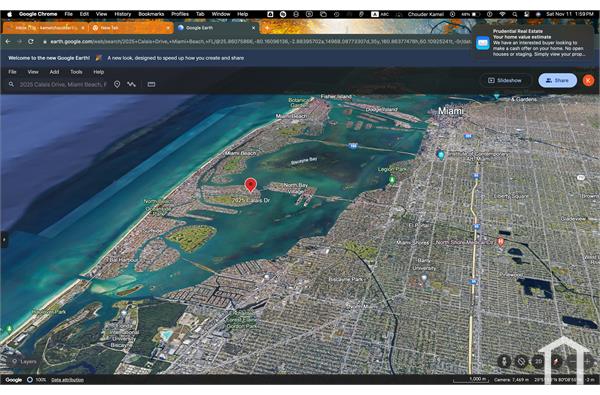Open the Tools menu in Google Earth
Image resolution: width=600 pixels, height=395 pixels.
pyautogui.click(x=76, y=72)
